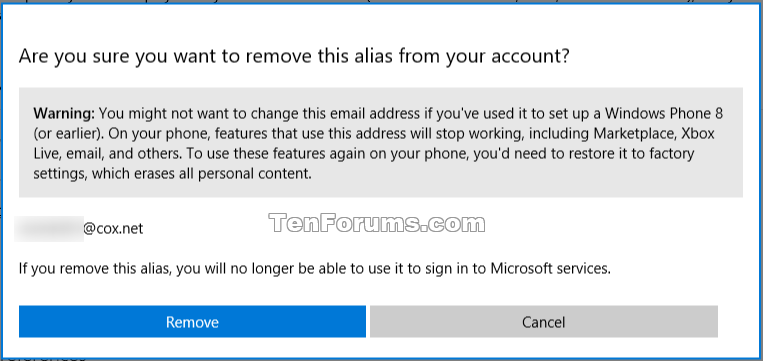
Task: Select the @cox.net email alias text
Action: pos(113,229)
